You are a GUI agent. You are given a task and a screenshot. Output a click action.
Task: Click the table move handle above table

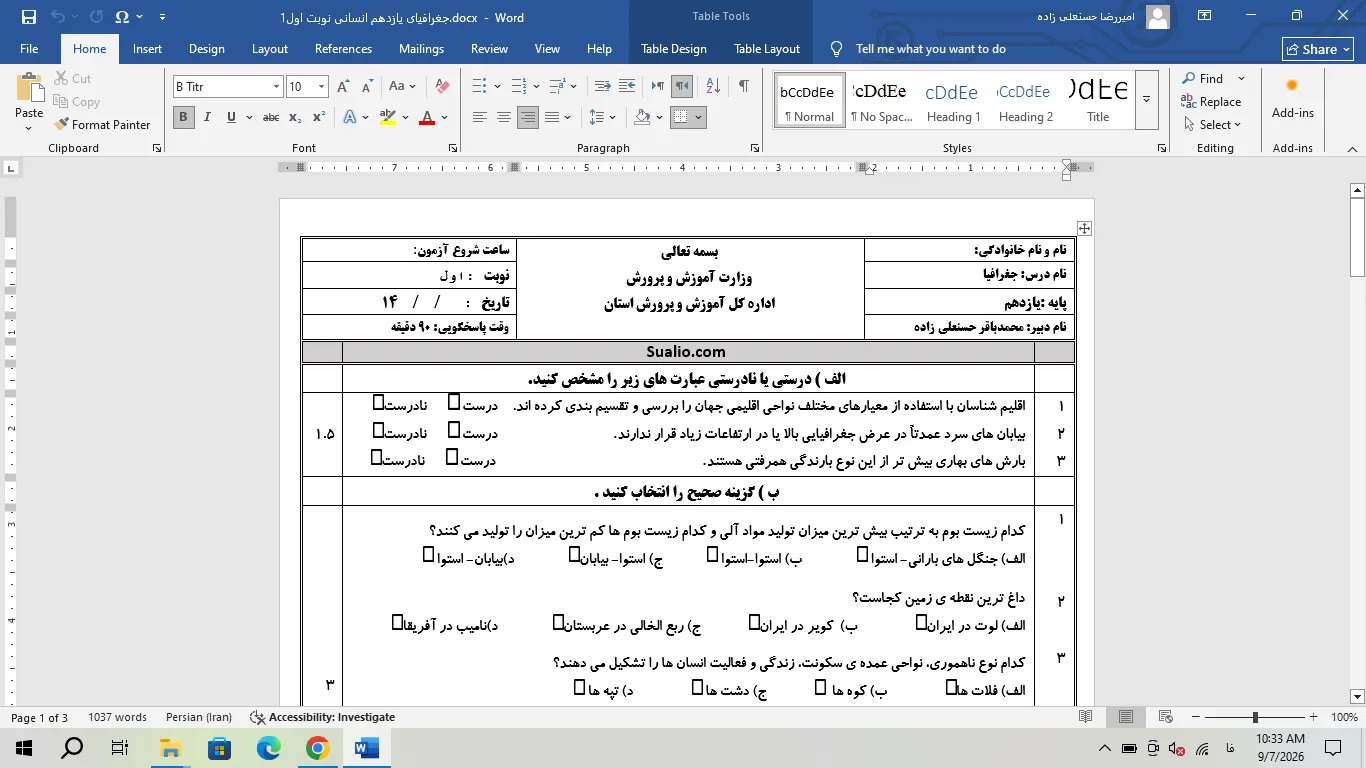coord(1084,228)
